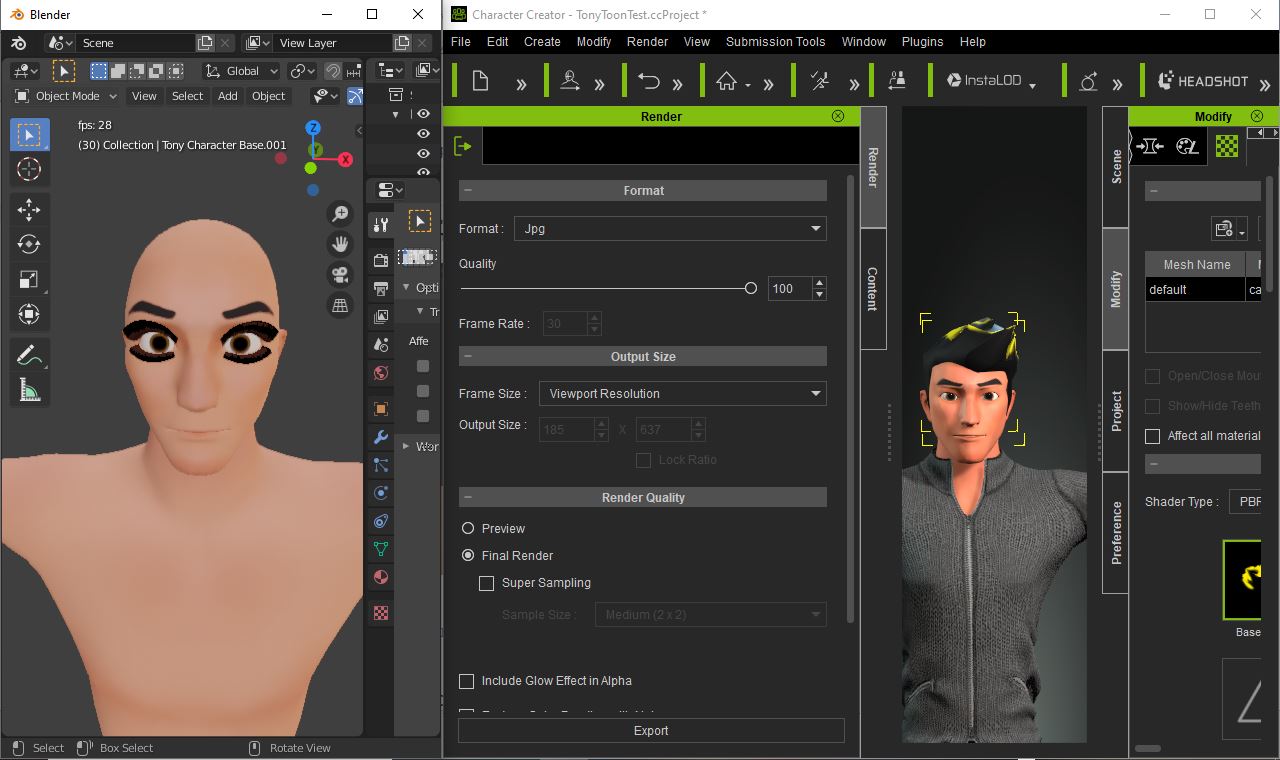The height and width of the screenshot is (760, 1280).
Task: Select the Preview render quality option
Action: point(468,528)
